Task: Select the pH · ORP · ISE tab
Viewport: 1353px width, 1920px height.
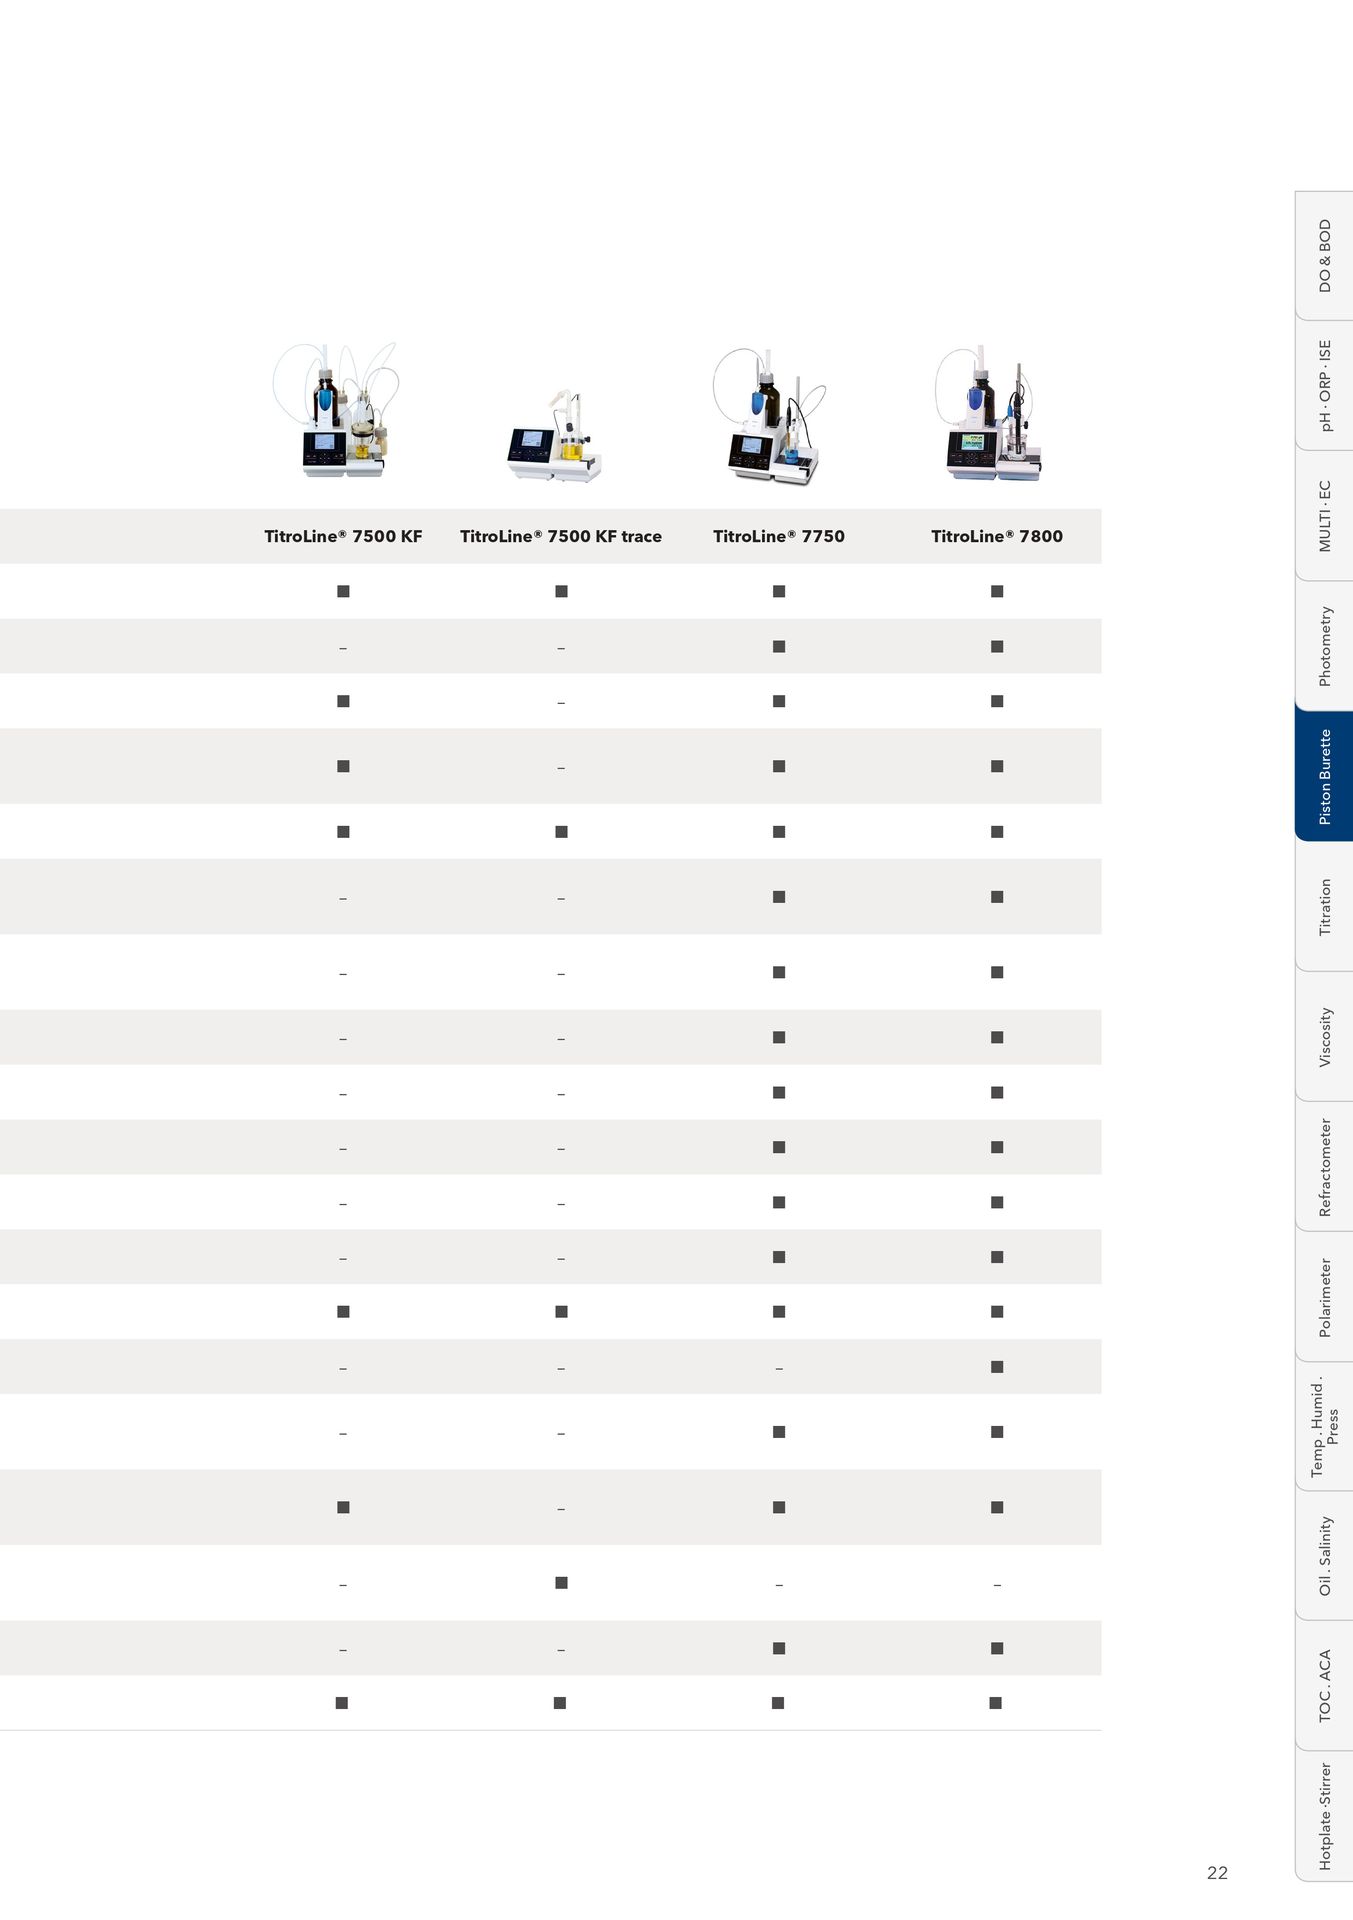Action: pyautogui.click(x=1325, y=385)
